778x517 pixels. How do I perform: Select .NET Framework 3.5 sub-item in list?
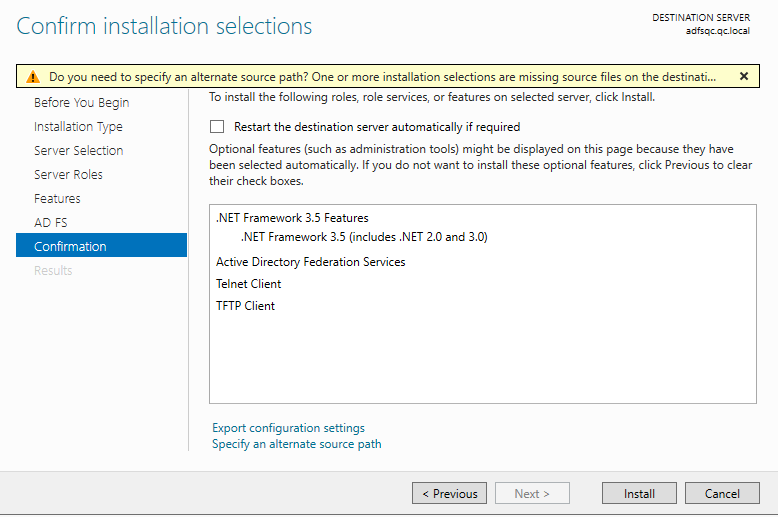click(364, 237)
